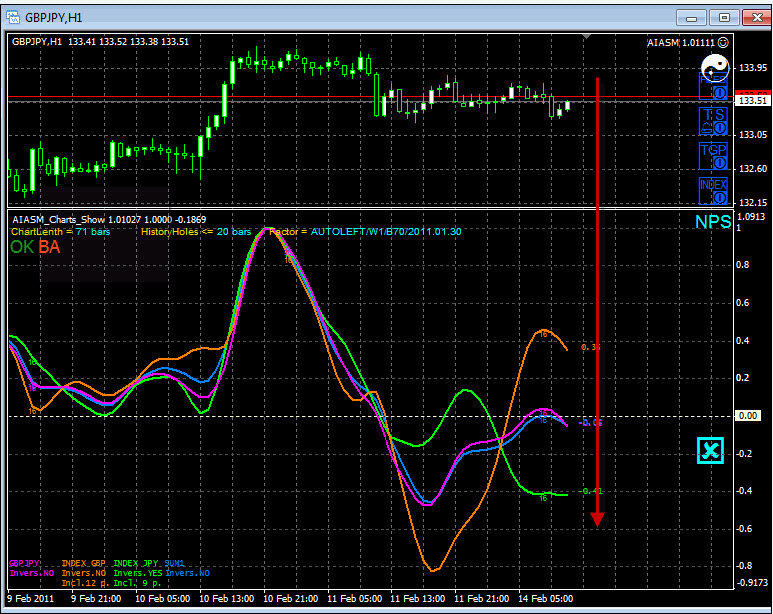Click the smiley face next to AIASM
The height and width of the screenshot is (614, 773).
click(x=723, y=42)
